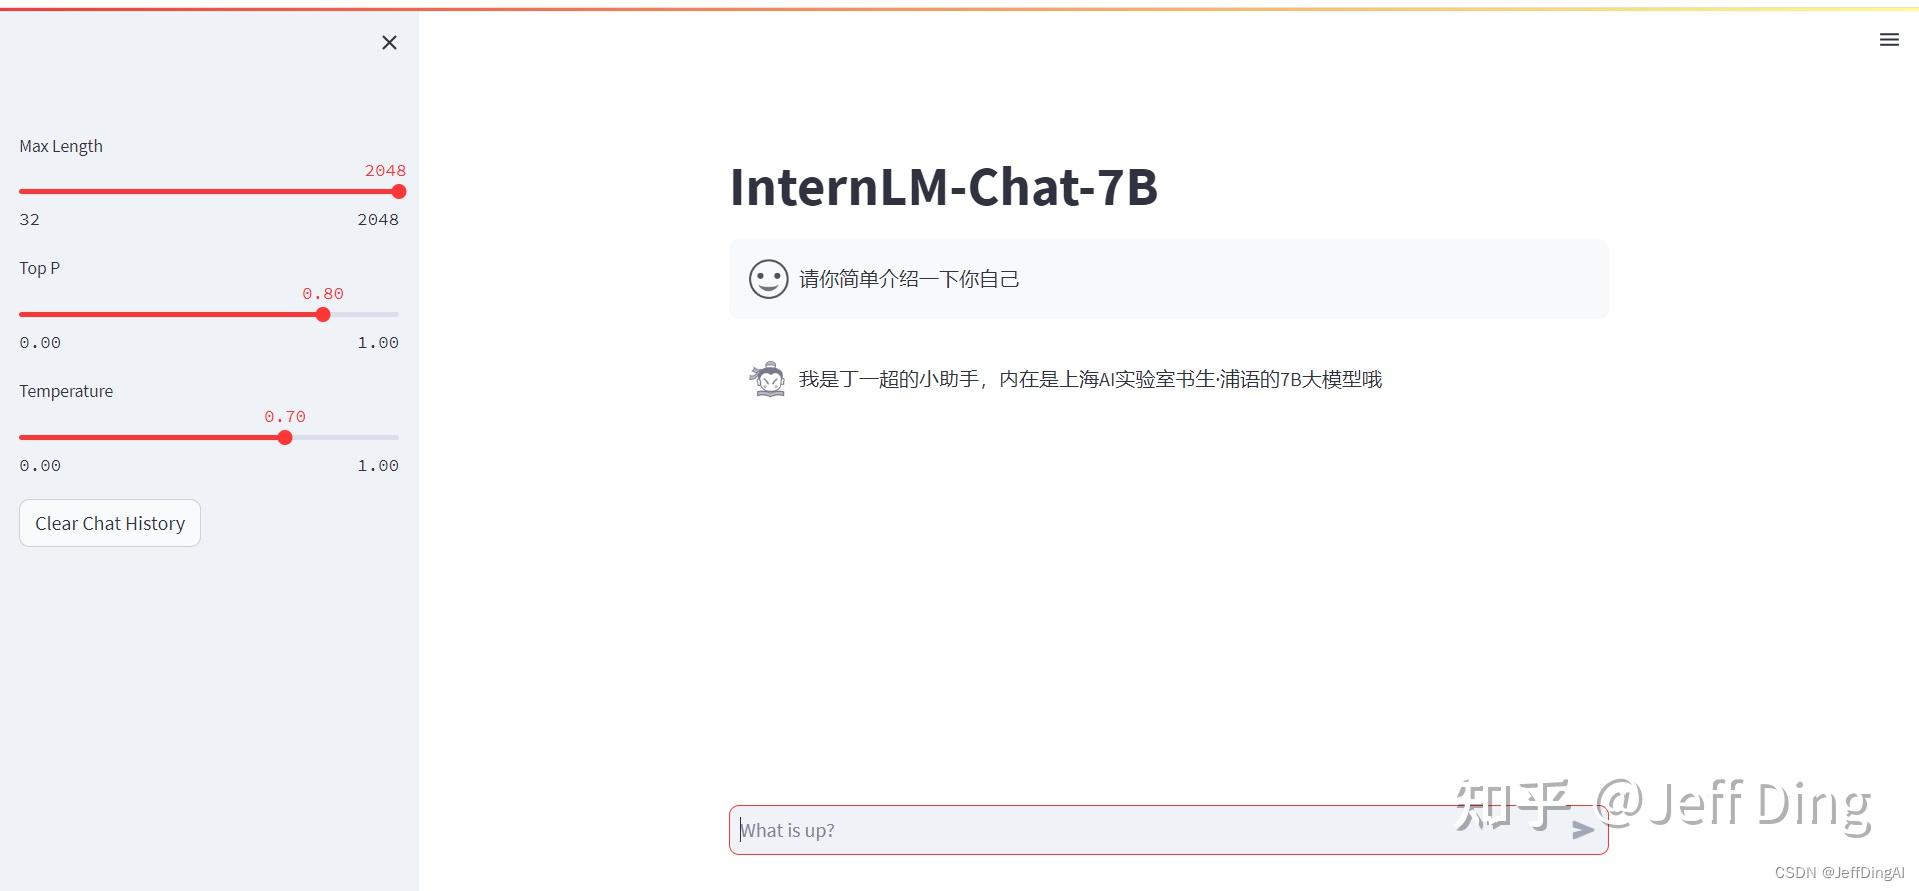Click the Top P slider handle
The width and height of the screenshot is (1919, 891).
pyautogui.click(x=322, y=314)
